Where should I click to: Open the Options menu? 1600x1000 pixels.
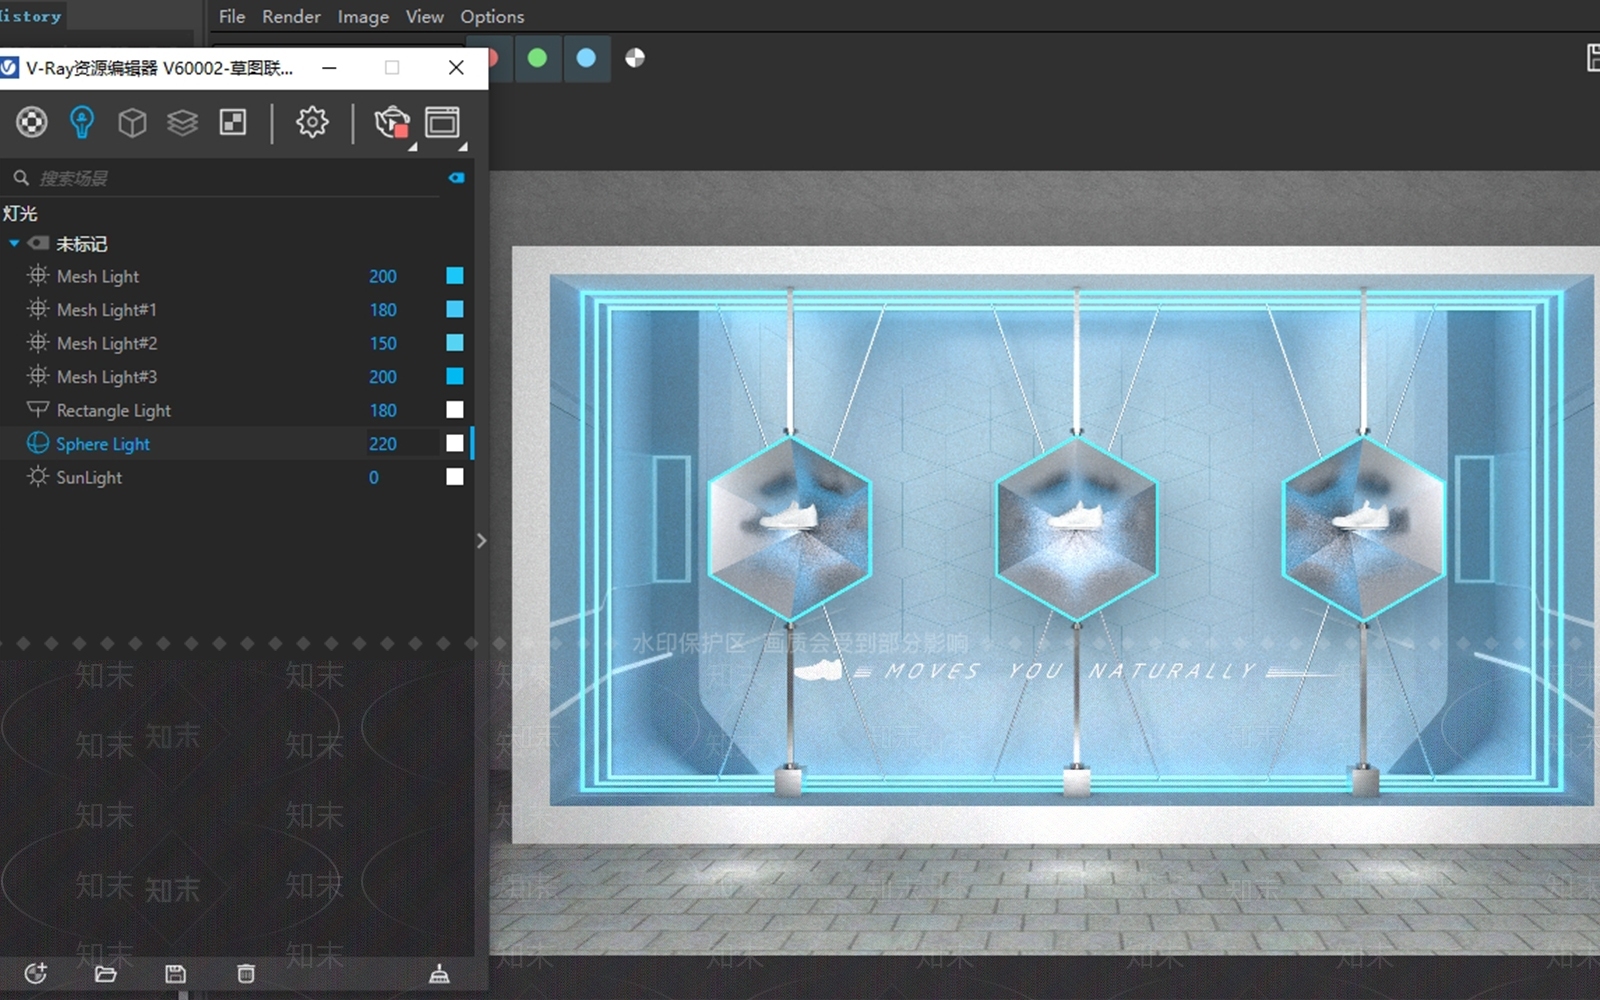492,17
